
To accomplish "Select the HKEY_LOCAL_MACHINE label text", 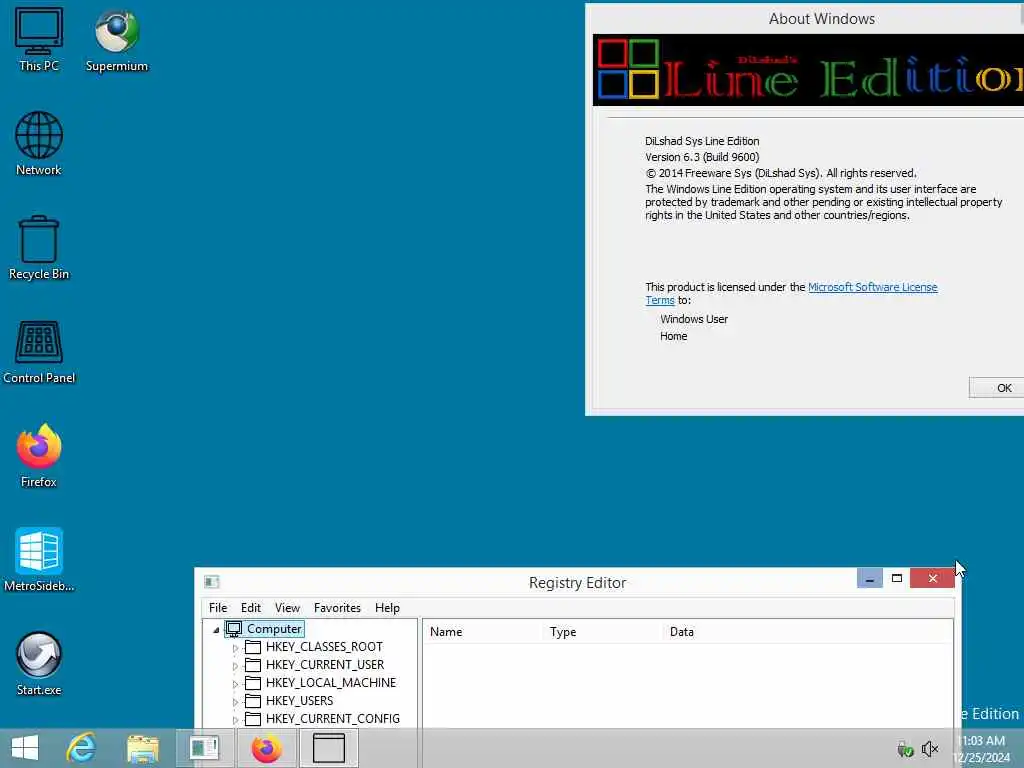I will point(330,683).
